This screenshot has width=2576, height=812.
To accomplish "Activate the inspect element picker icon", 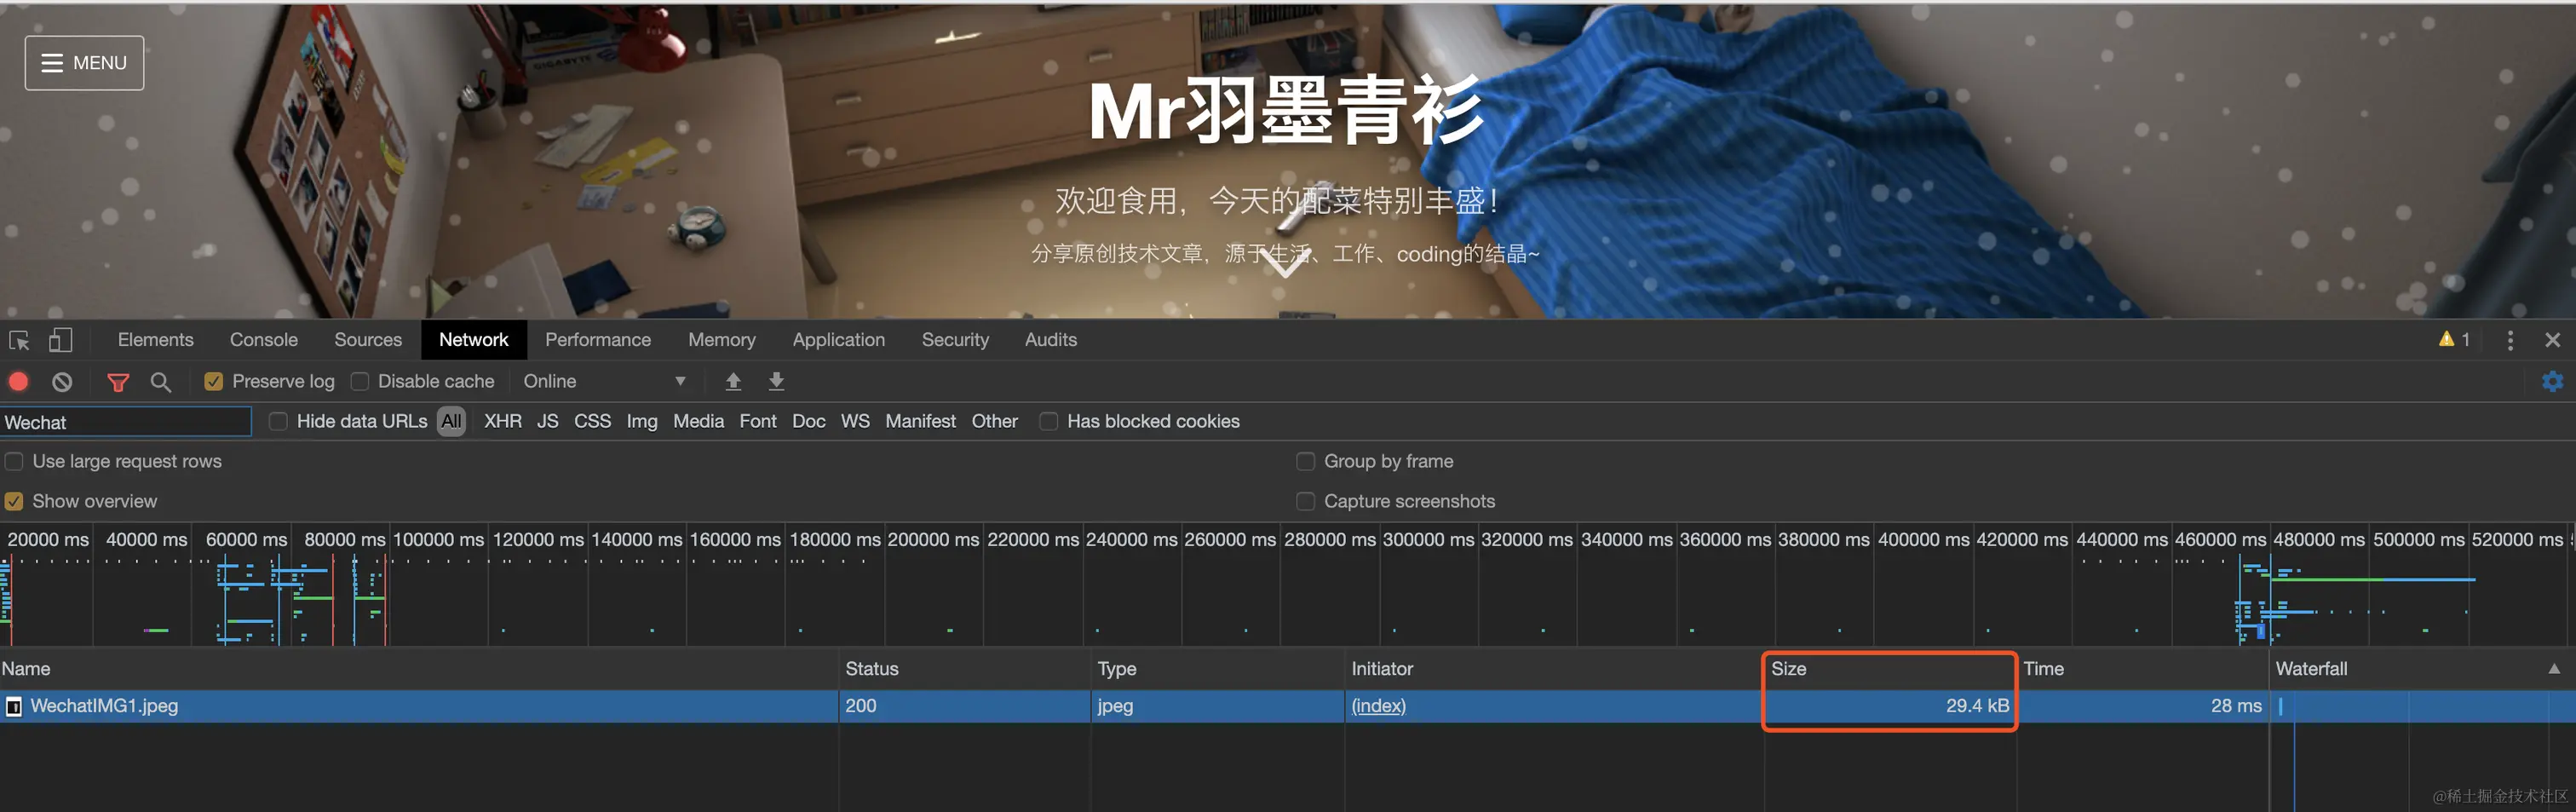I will (x=19, y=340).
